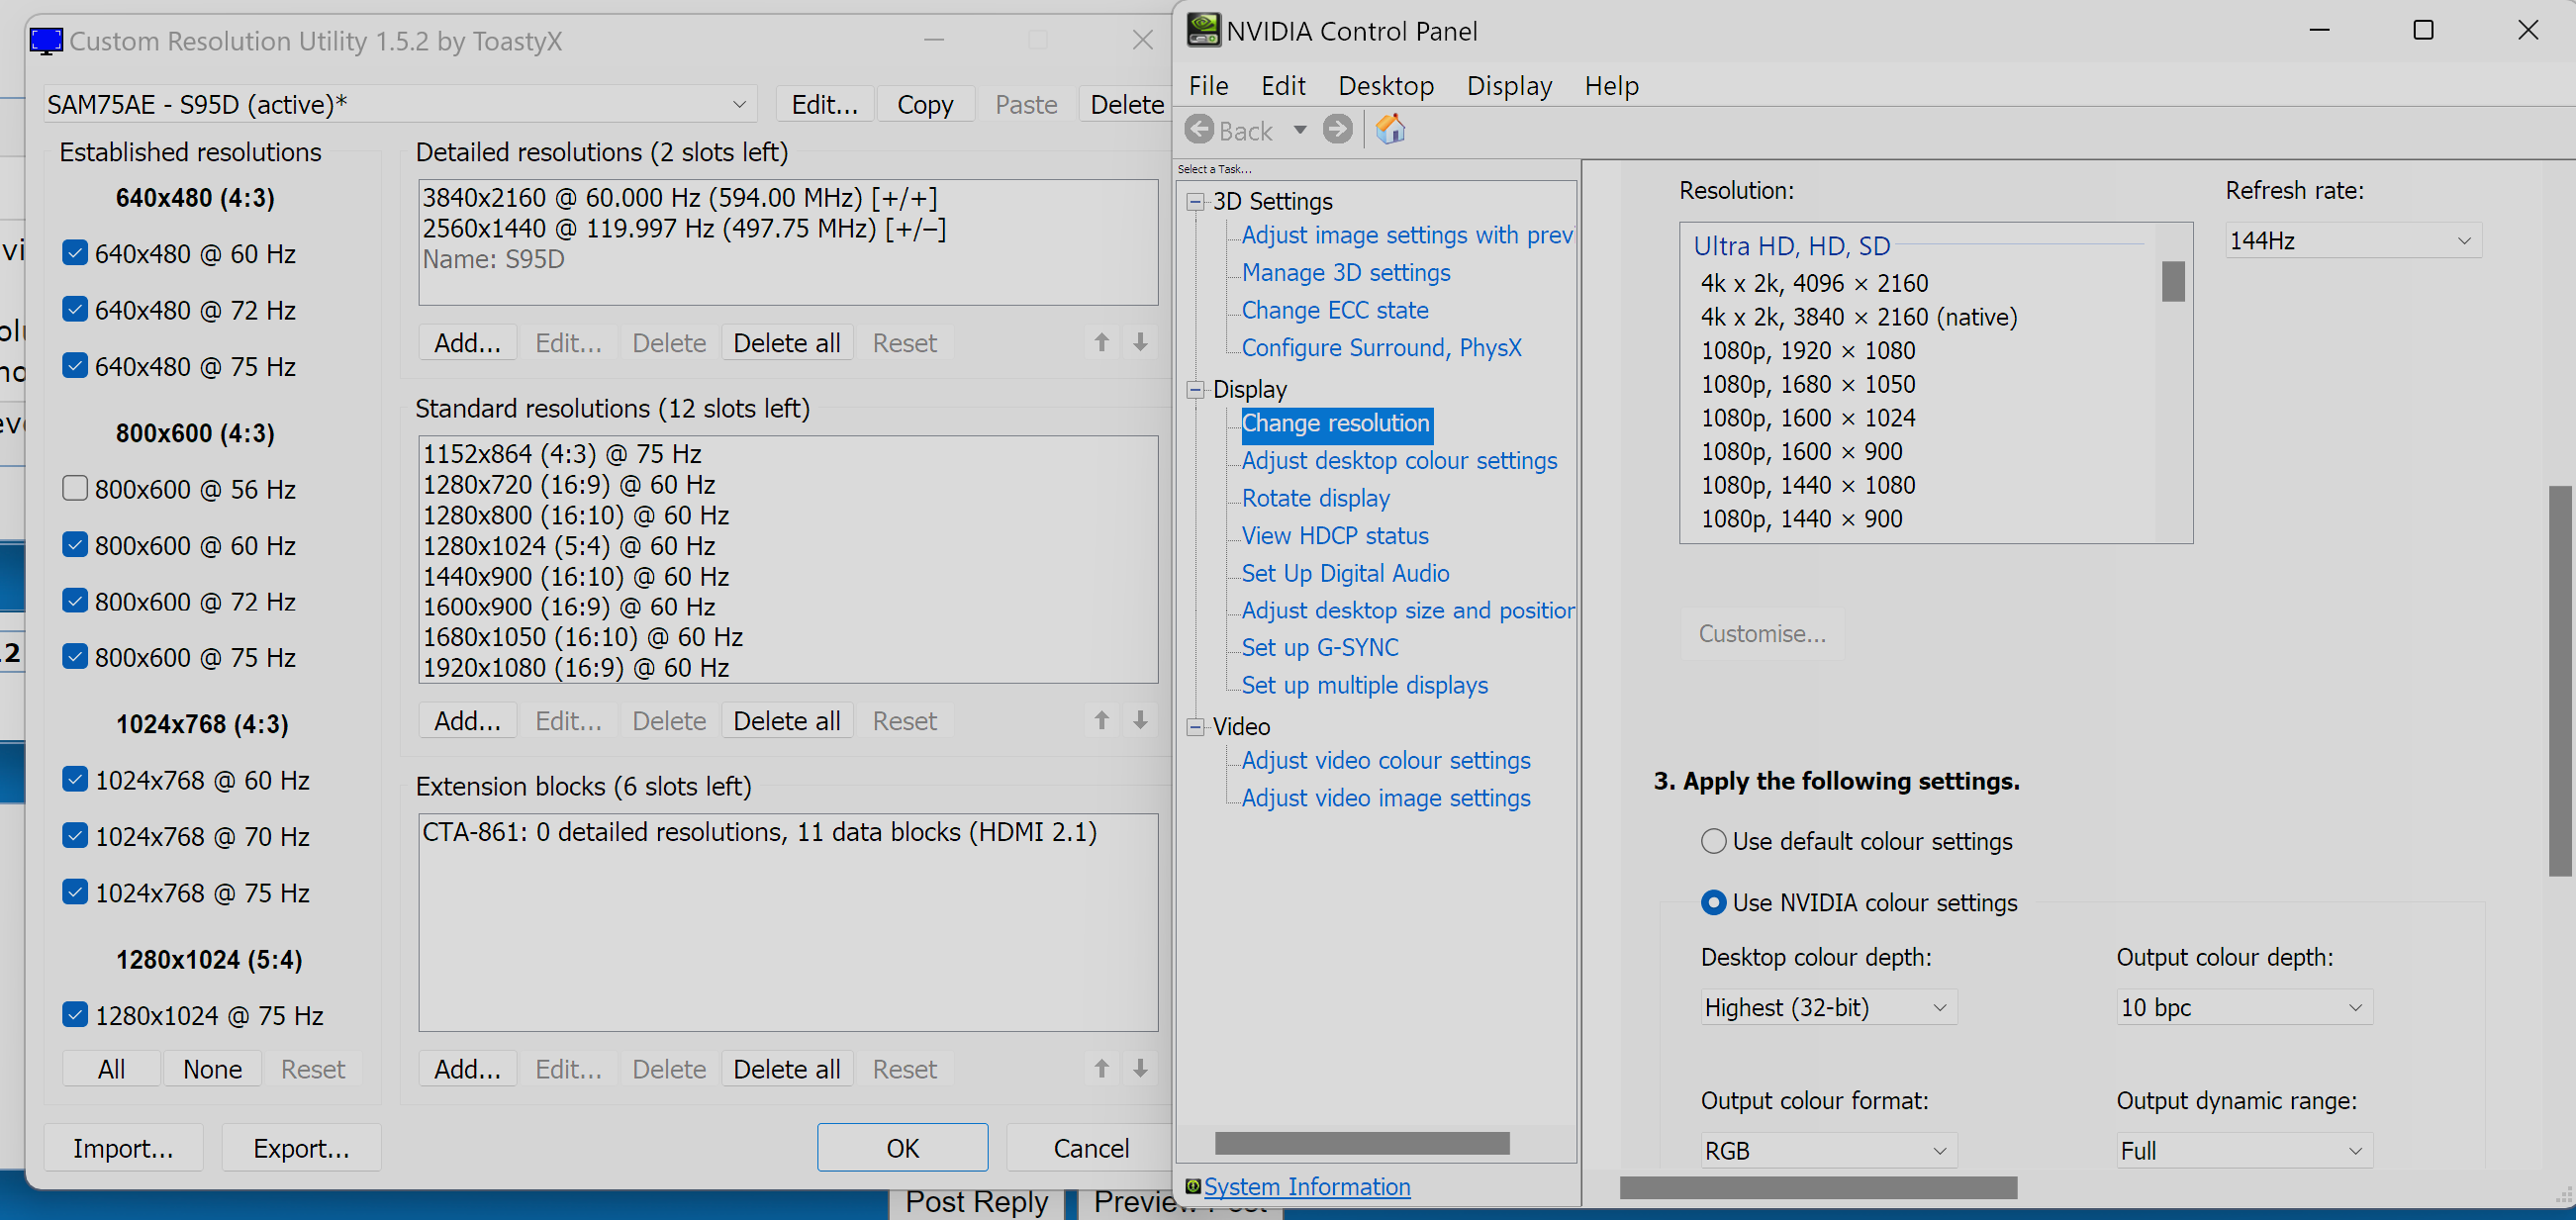Click the green Back arrow icon
The height and width of the screenshot is (1220, 2576).
pyautogui.click(x=1200, y=130)
